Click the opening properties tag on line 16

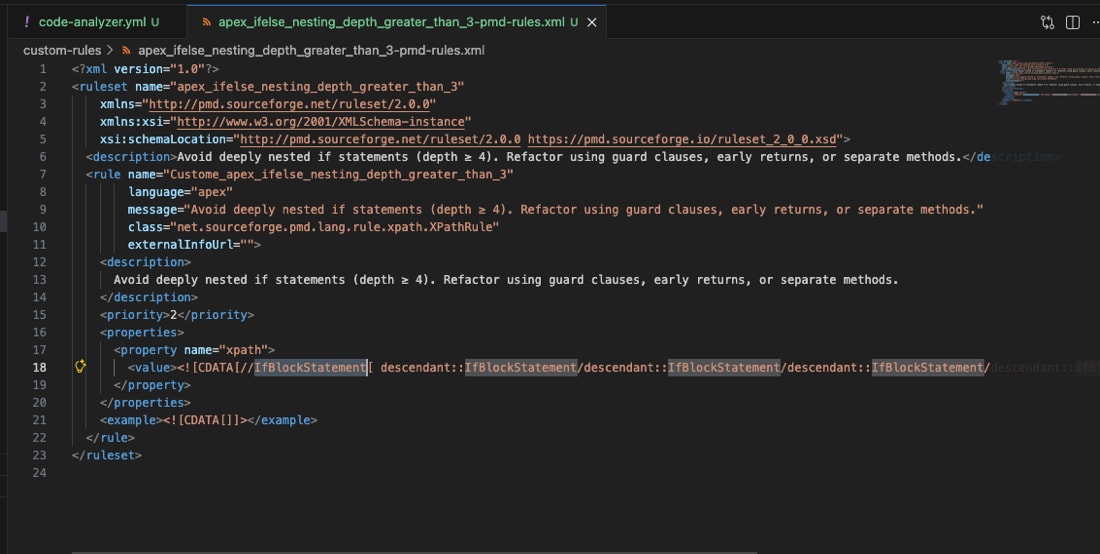coord(142,332)
